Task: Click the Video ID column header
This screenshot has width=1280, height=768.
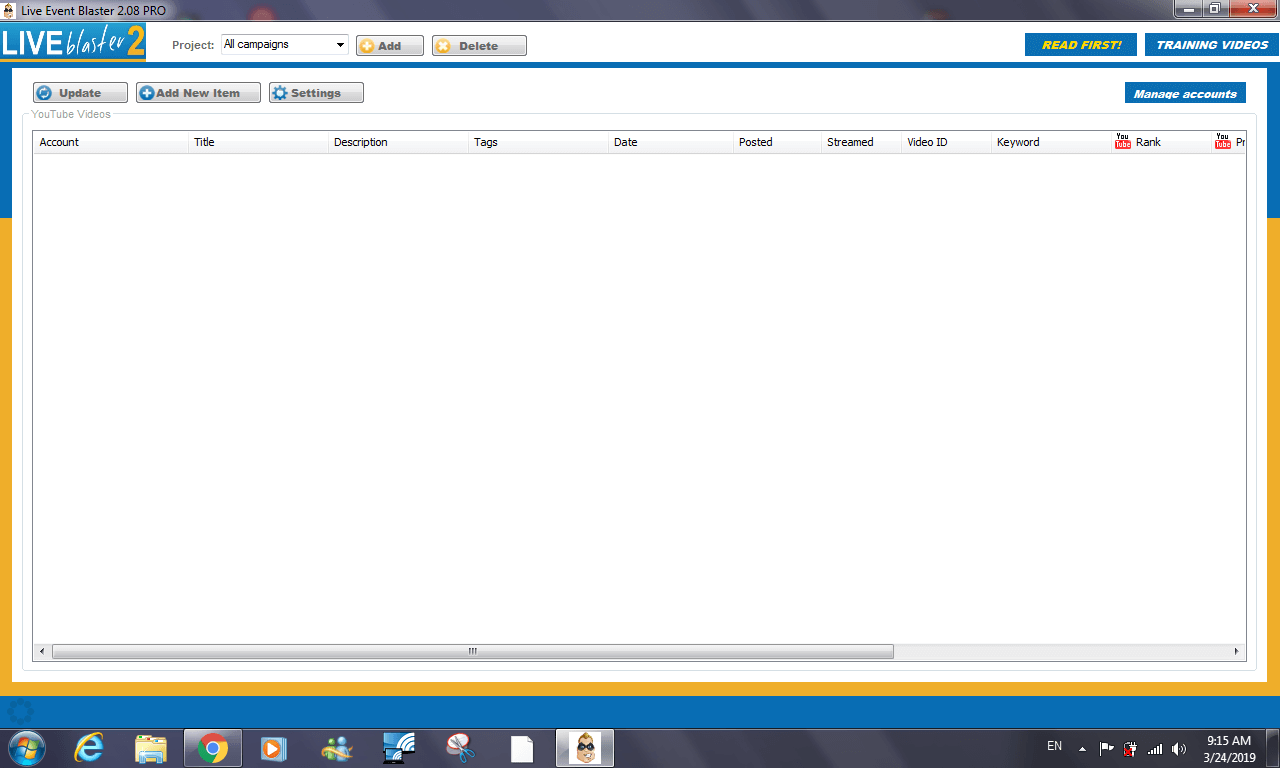Action: [x=947, y=142]
